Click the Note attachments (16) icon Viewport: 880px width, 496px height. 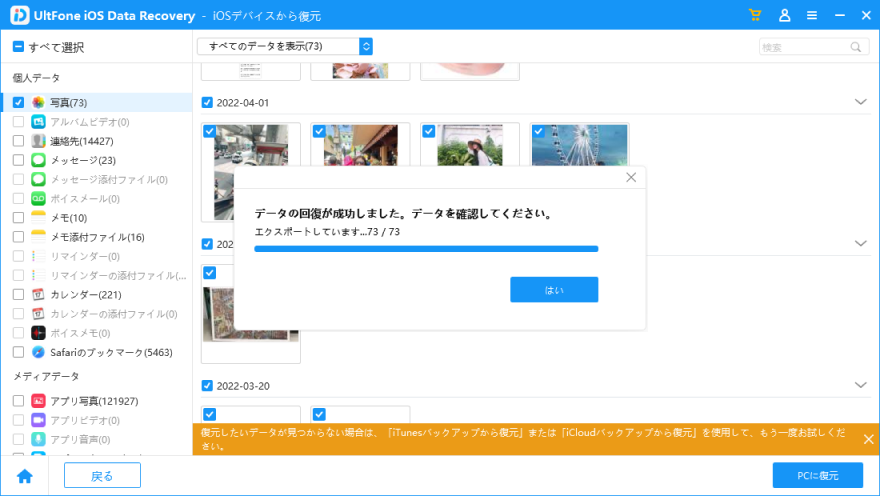coord(38,237)
